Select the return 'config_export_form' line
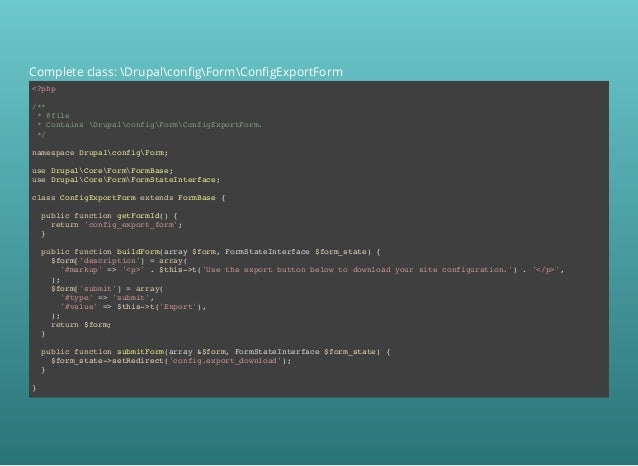This screenshot has height=466, width=638. point(116,225)
